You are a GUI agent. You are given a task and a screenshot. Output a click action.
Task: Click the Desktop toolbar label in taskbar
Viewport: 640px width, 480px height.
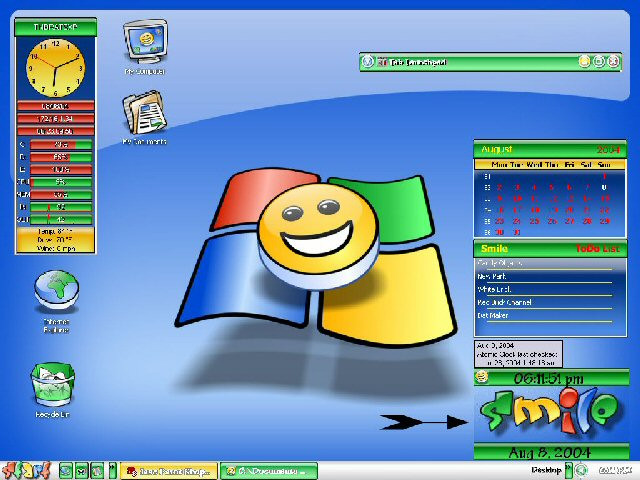546,470
